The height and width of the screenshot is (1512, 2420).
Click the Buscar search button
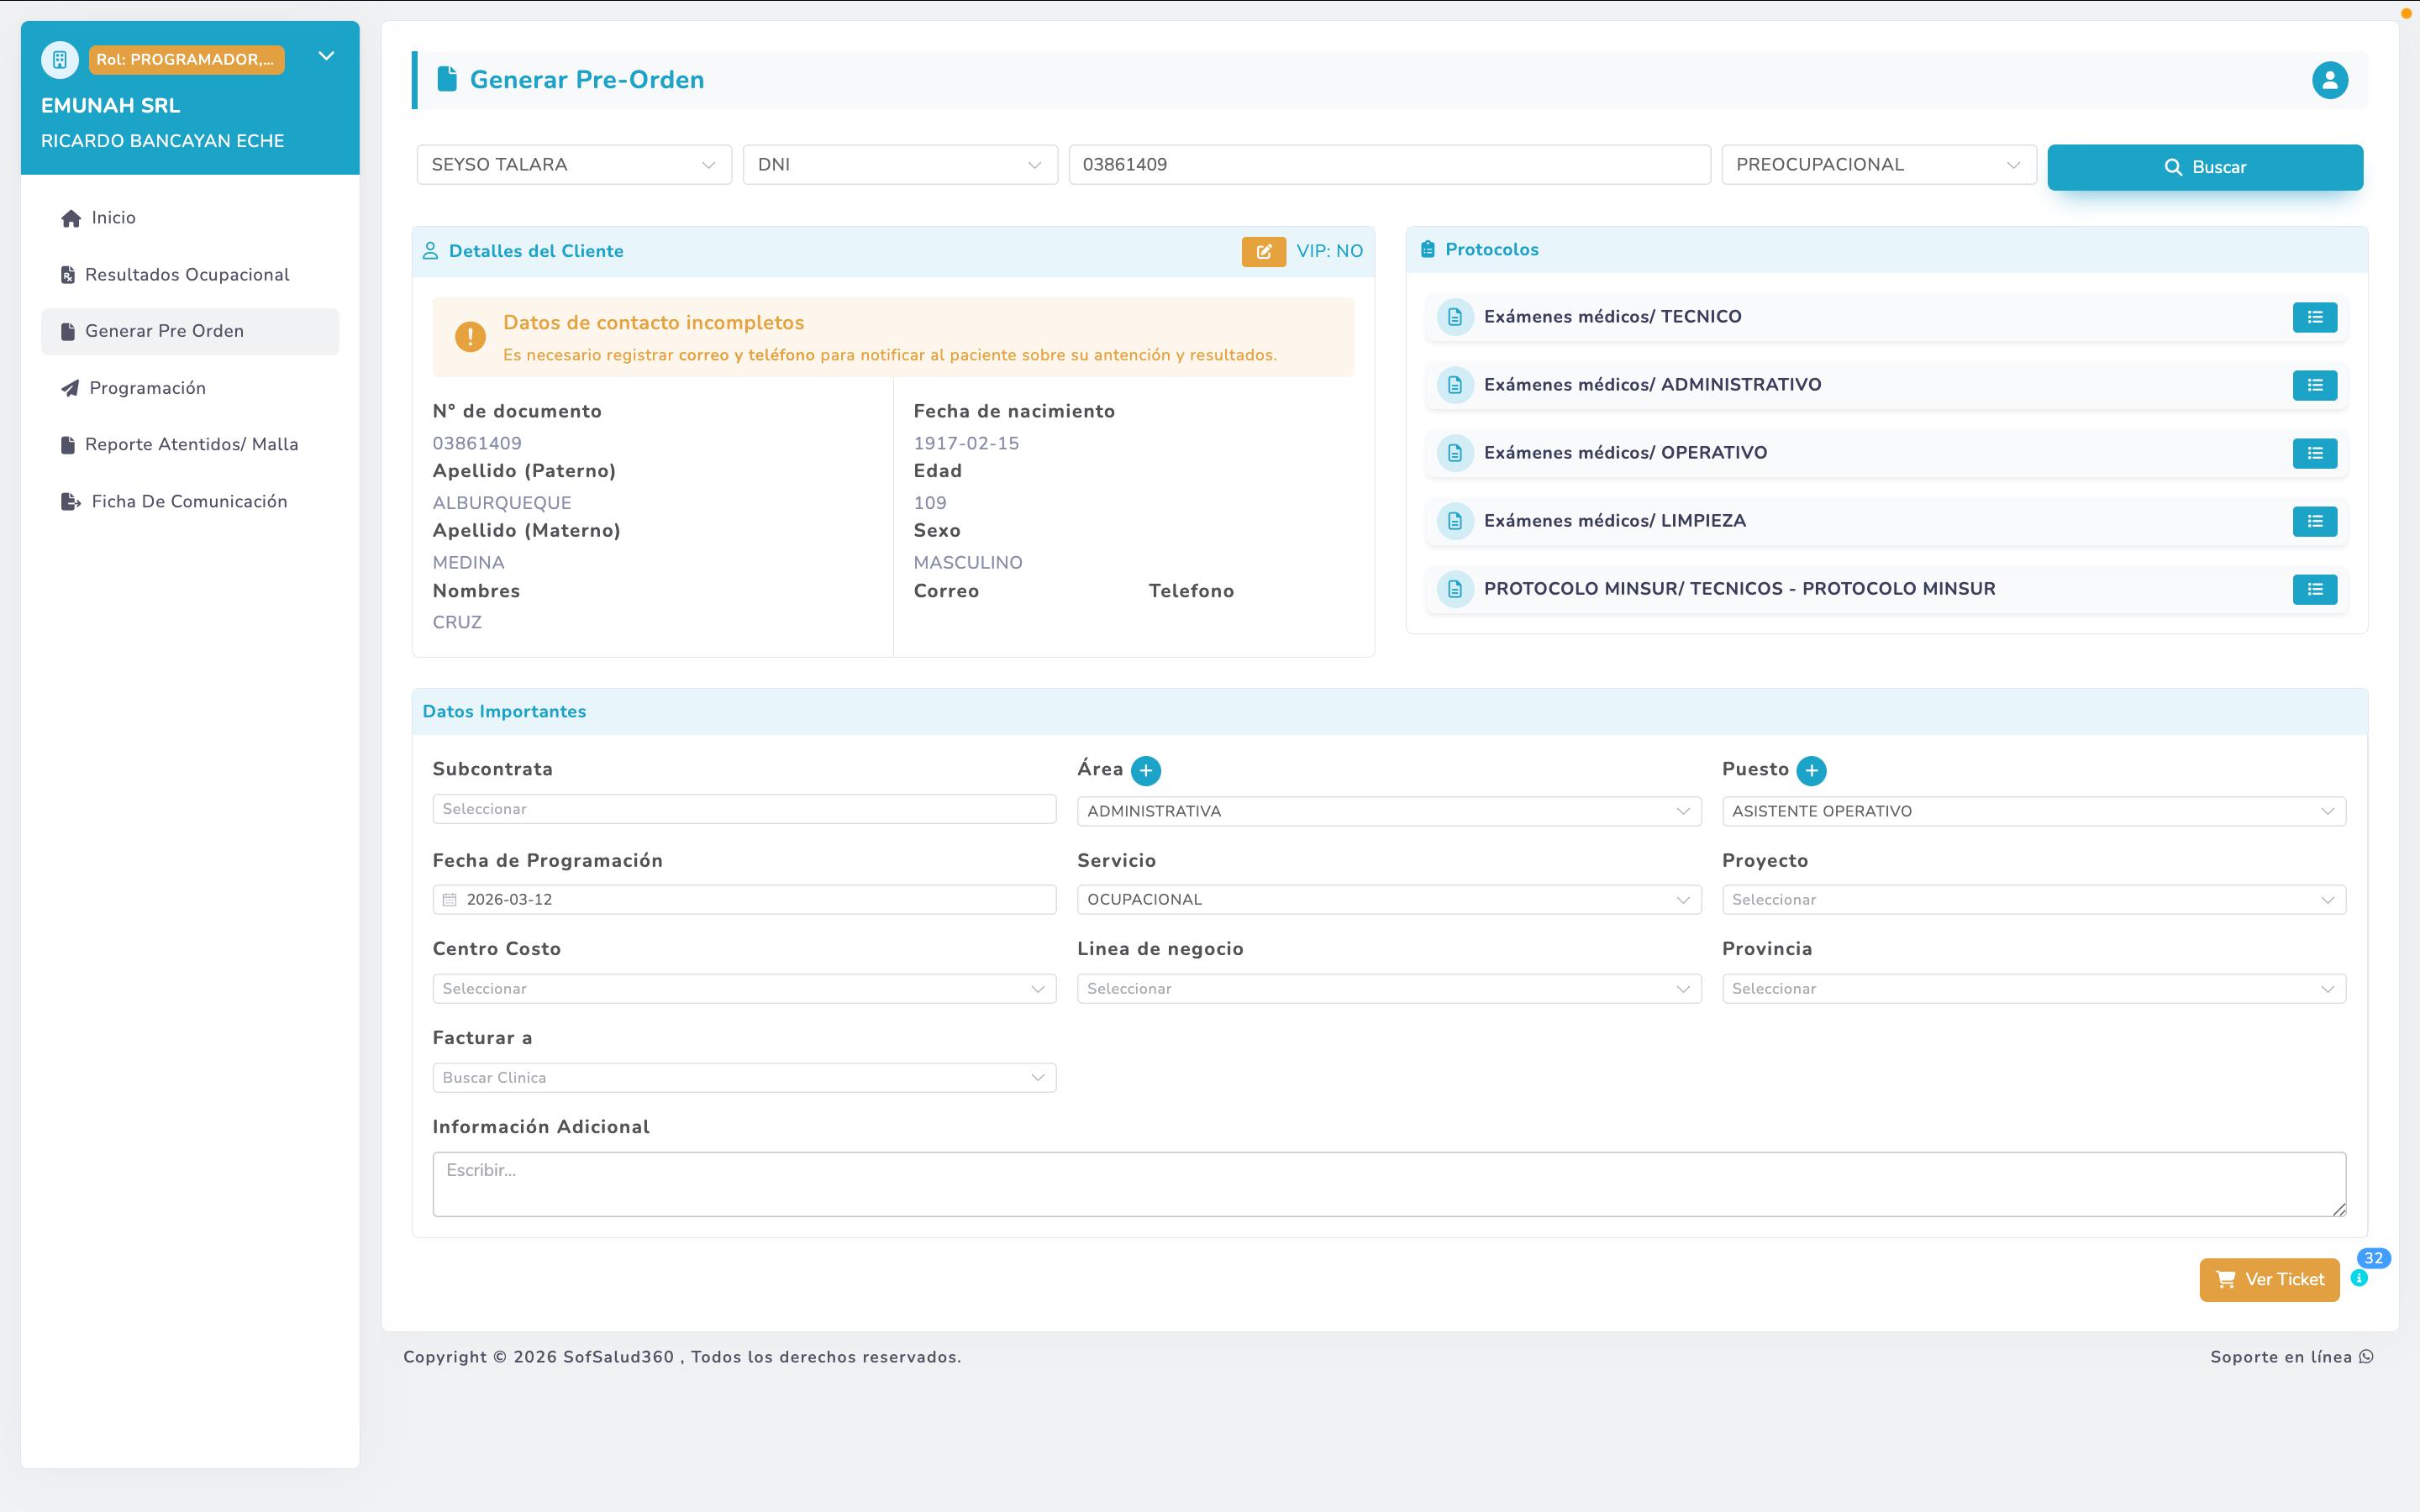pyautogui.click(x=2204, y=167)
